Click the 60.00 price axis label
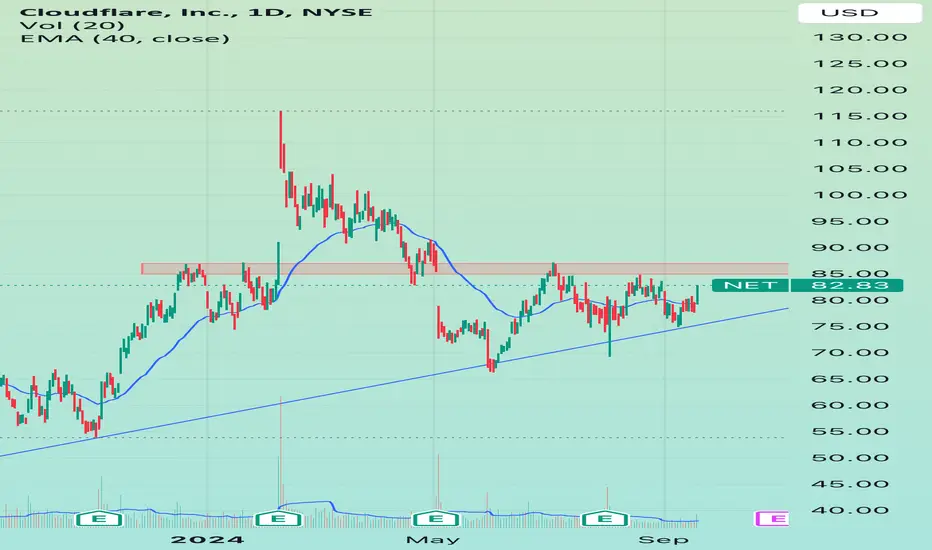 pyautogui.click(x=851, y=405)
